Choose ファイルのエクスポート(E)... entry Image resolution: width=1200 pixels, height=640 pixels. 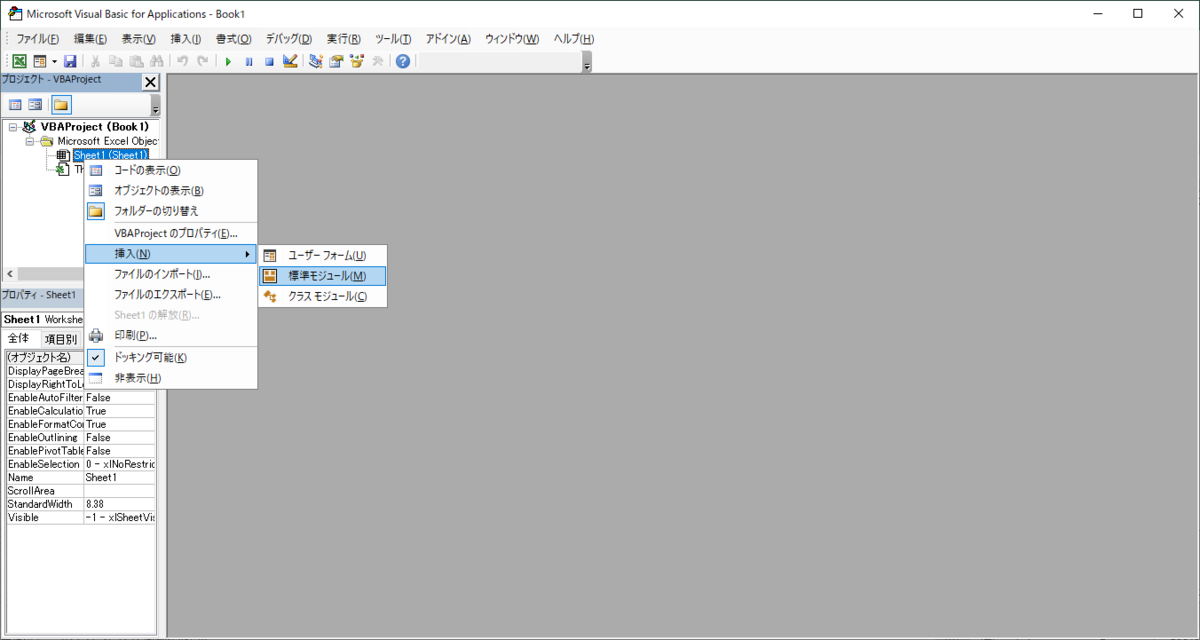click(x=170, y=294)
